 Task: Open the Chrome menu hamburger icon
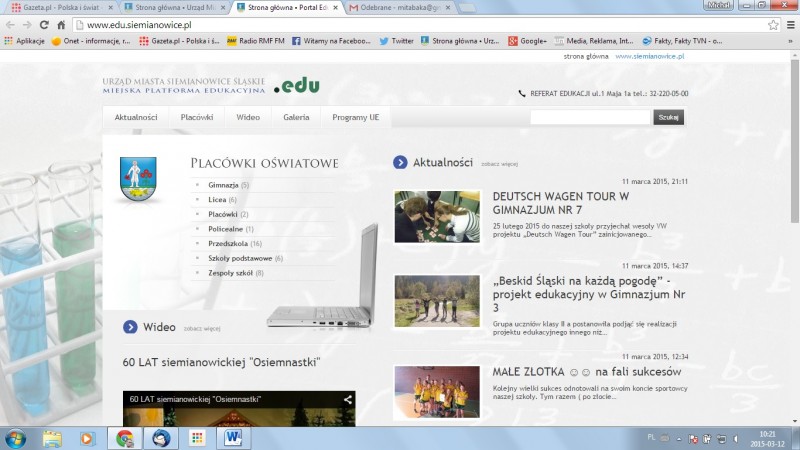[791, 24]
